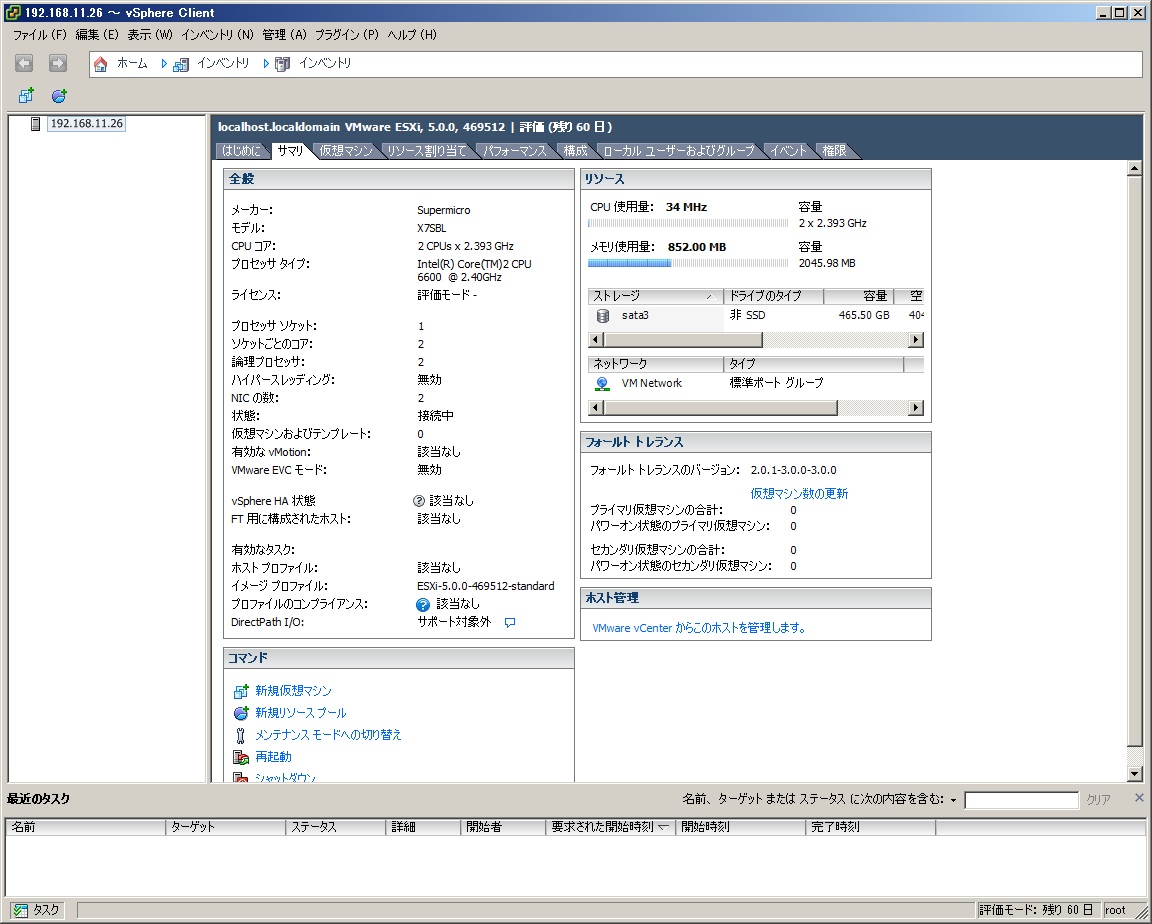Screen dimensions: 1152x924
Task: Click the VM Network row name
Action: click(x=652, y=383)
